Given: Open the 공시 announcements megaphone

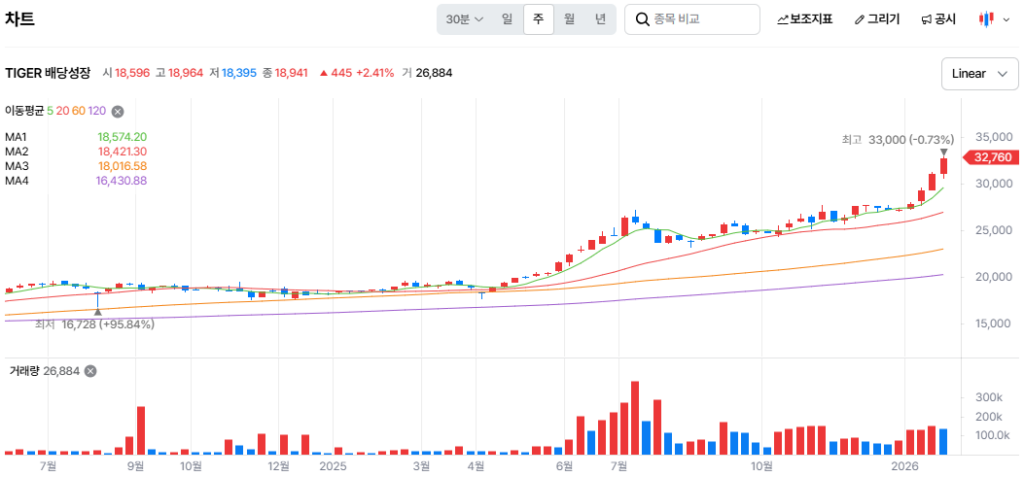Looking at the screenshot, I should 938,19.
